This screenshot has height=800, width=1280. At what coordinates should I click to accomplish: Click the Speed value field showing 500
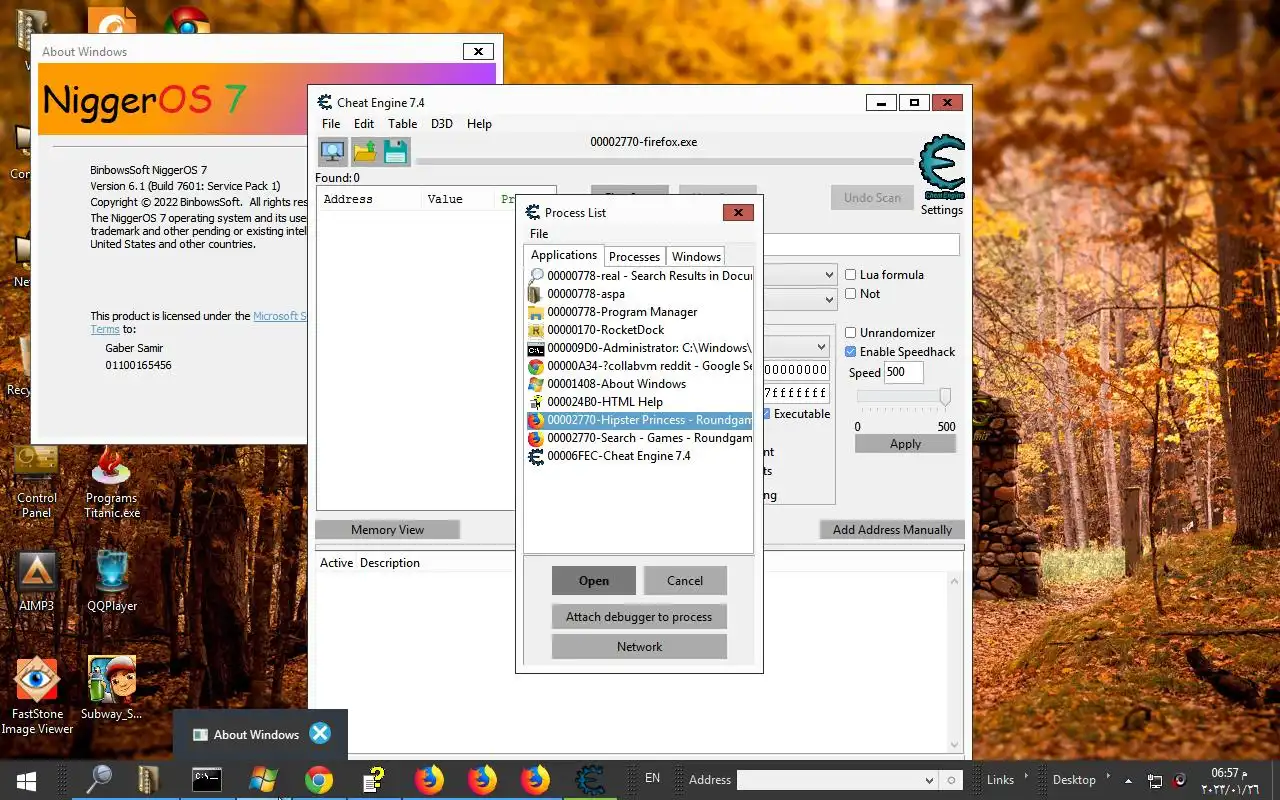pos(903,372)
